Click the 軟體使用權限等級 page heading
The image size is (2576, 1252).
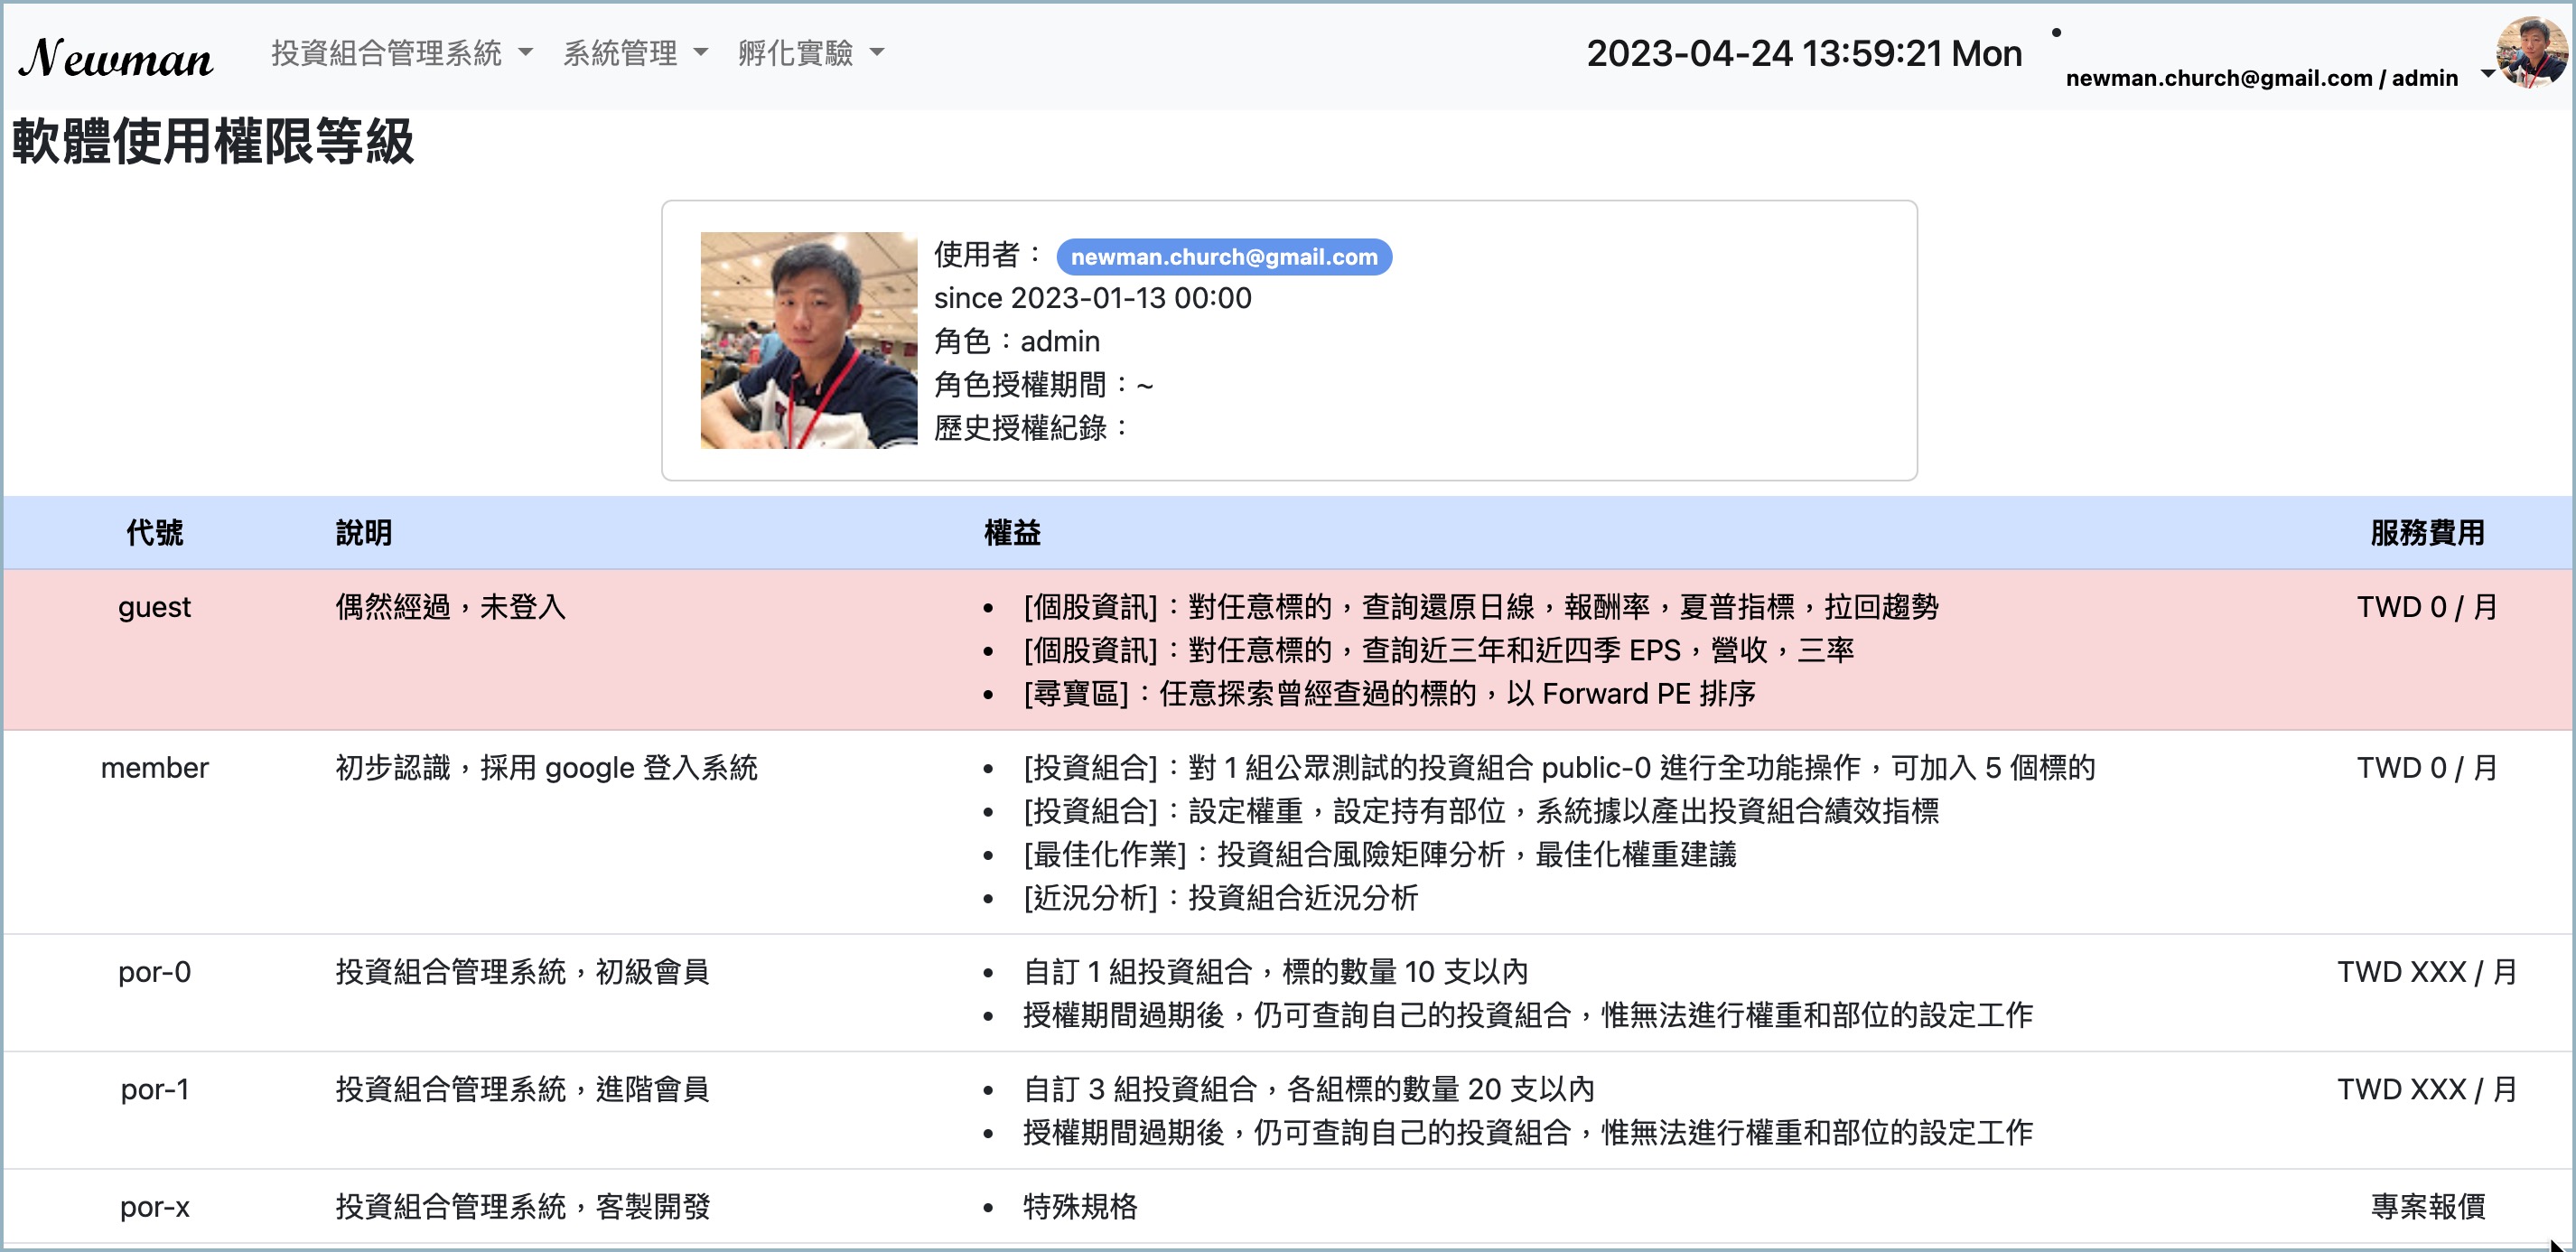click(x=212, y=142)
